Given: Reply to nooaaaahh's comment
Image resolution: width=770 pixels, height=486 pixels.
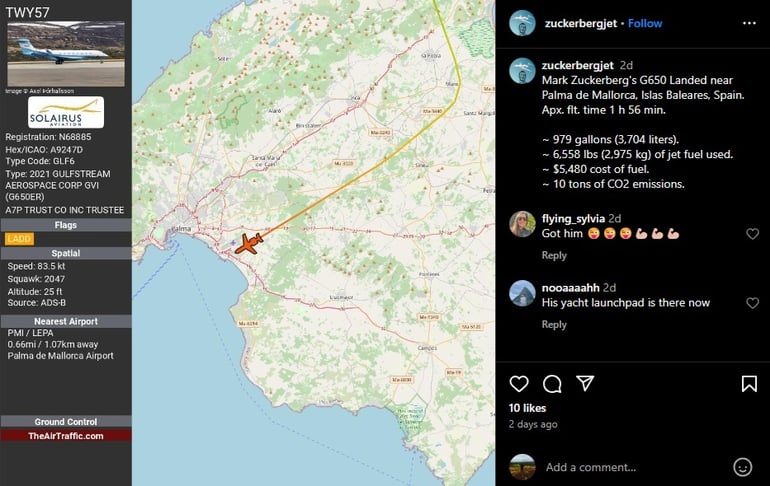Looking at the screenshot, I should [554, 324].
